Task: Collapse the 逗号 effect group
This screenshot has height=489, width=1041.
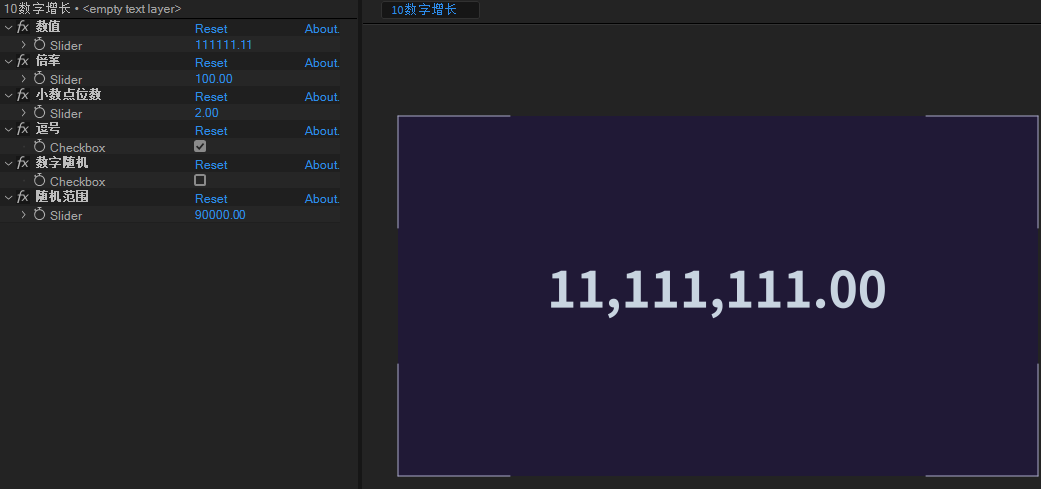Action: [x=8, y=130]
